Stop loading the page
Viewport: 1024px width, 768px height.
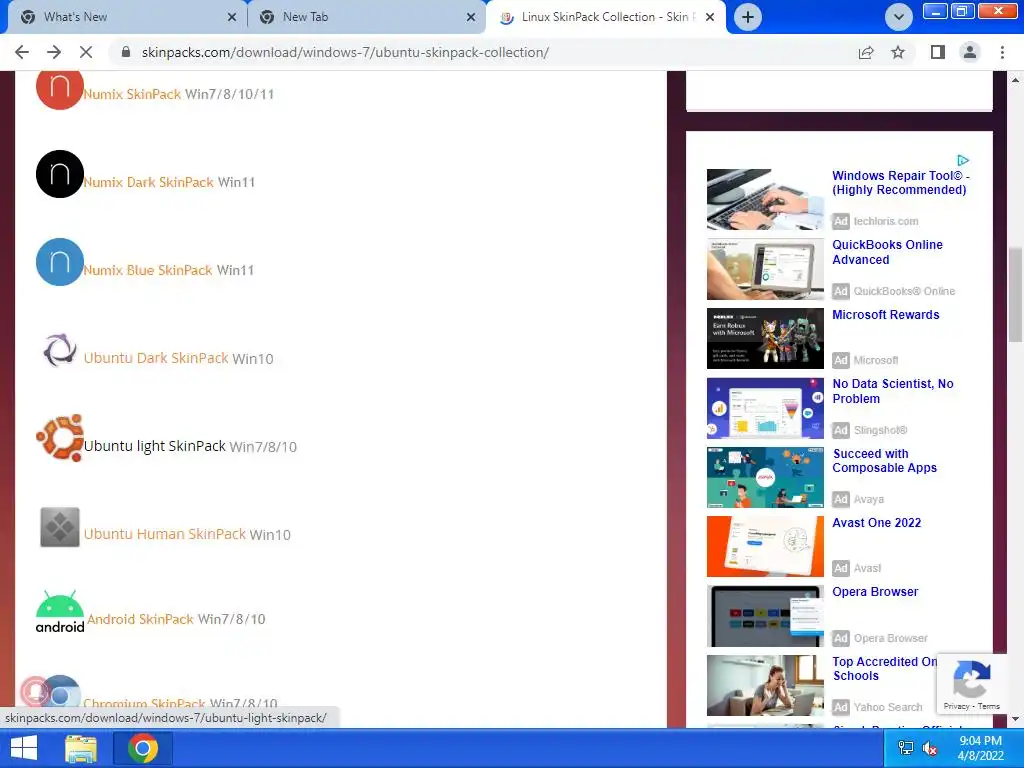(x=86, y=52)
